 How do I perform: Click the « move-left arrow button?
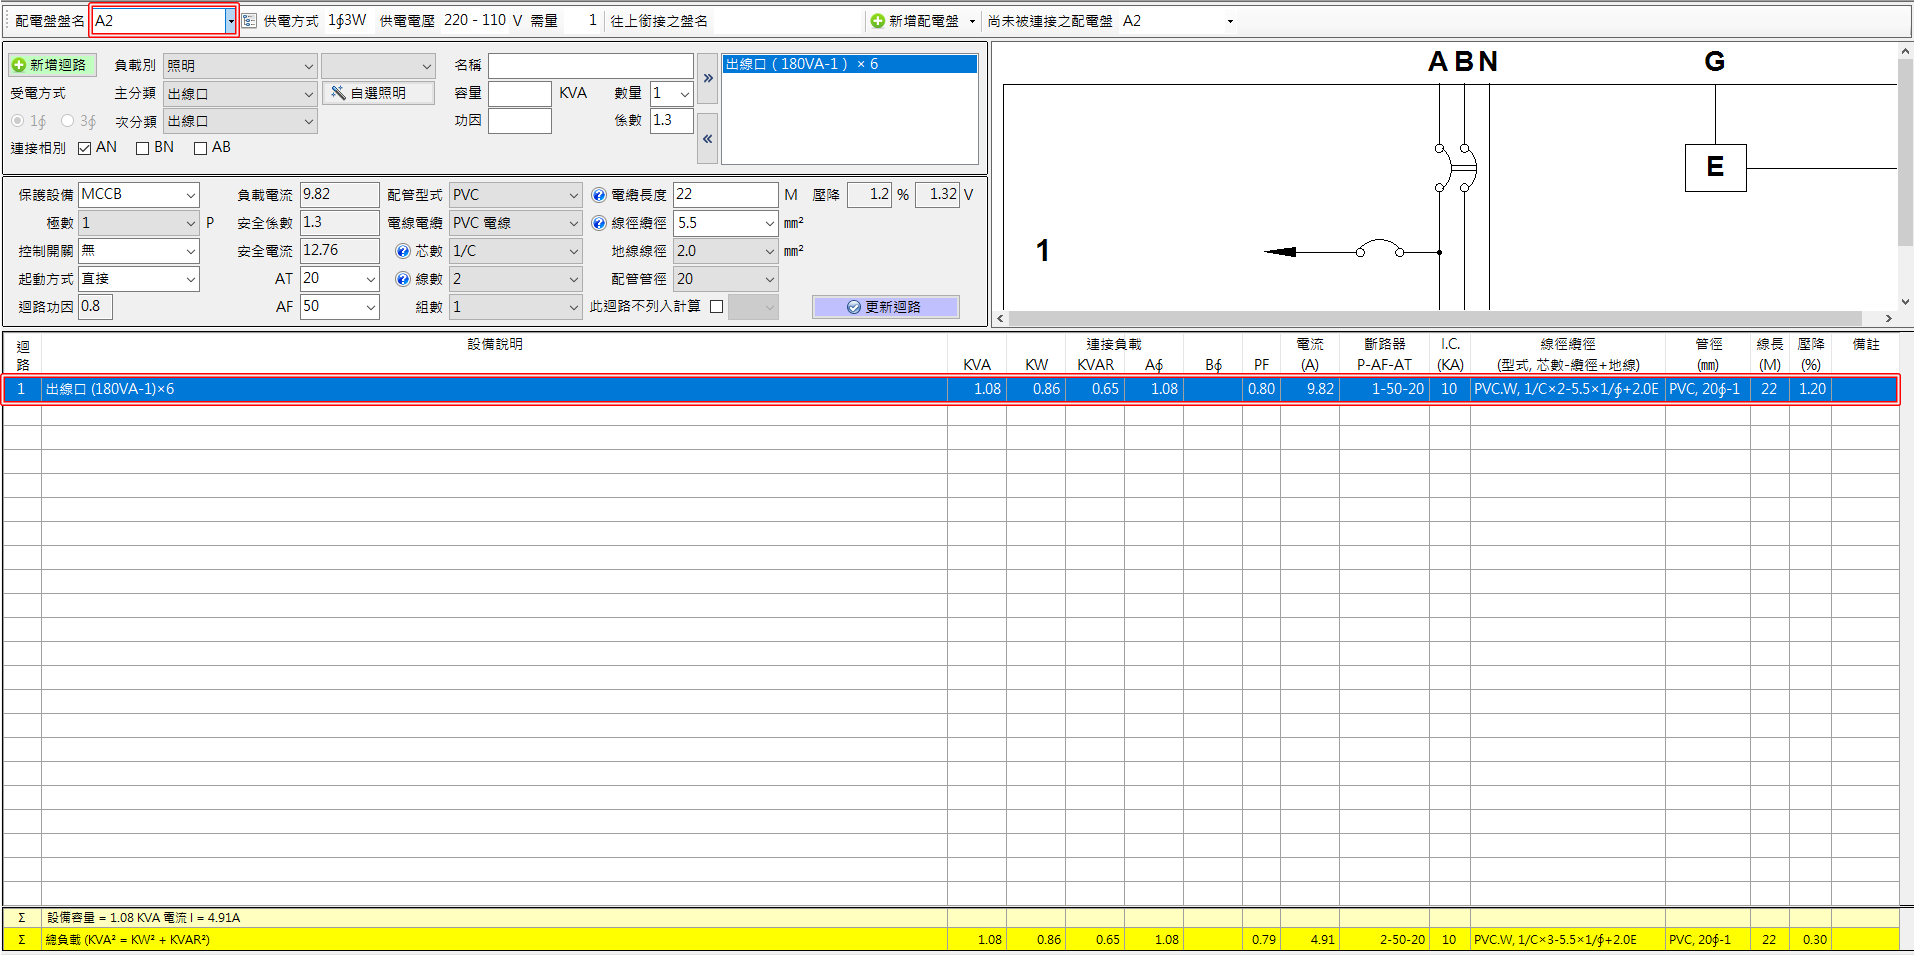pyautogui.click(x=708, y=139)
